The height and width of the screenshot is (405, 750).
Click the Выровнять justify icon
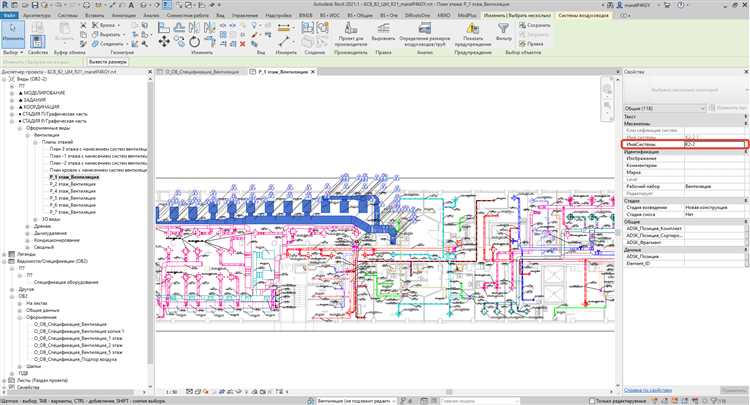(383, 31)
